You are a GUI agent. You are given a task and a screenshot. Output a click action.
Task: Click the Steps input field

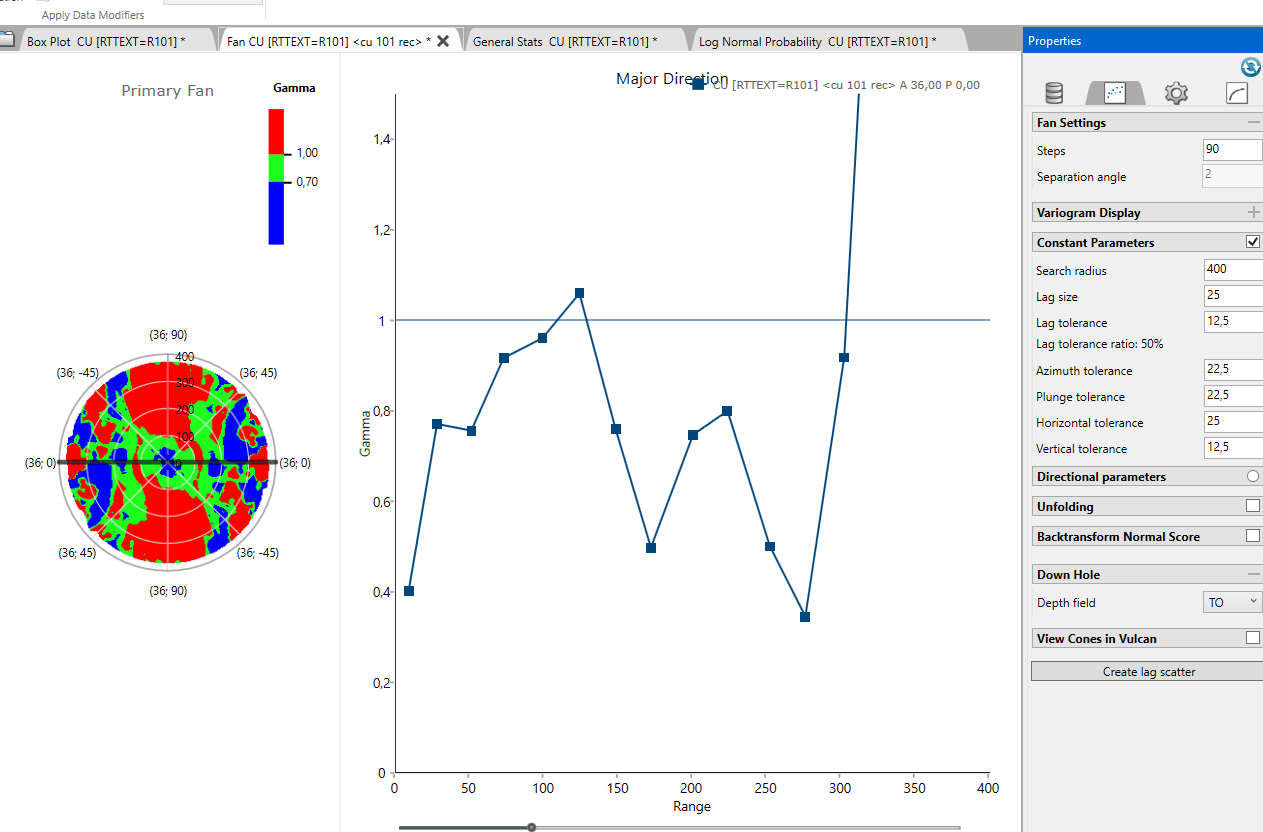tap(1232, 150)
